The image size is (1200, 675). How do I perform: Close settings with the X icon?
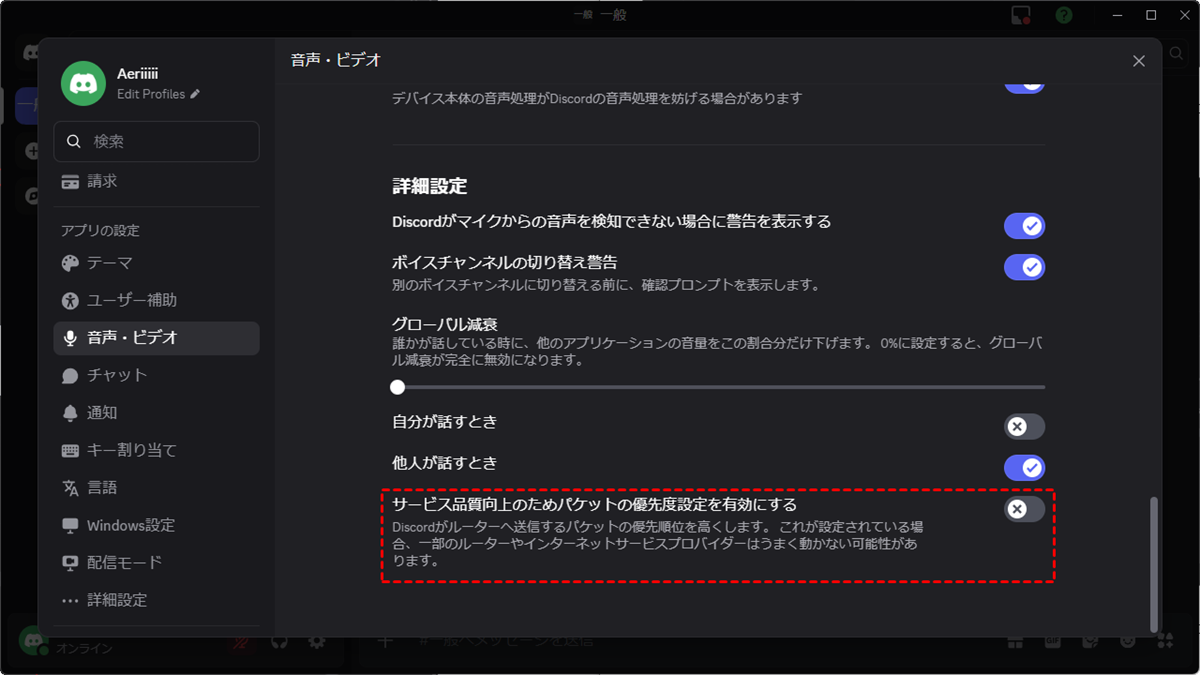point(1138,61)
